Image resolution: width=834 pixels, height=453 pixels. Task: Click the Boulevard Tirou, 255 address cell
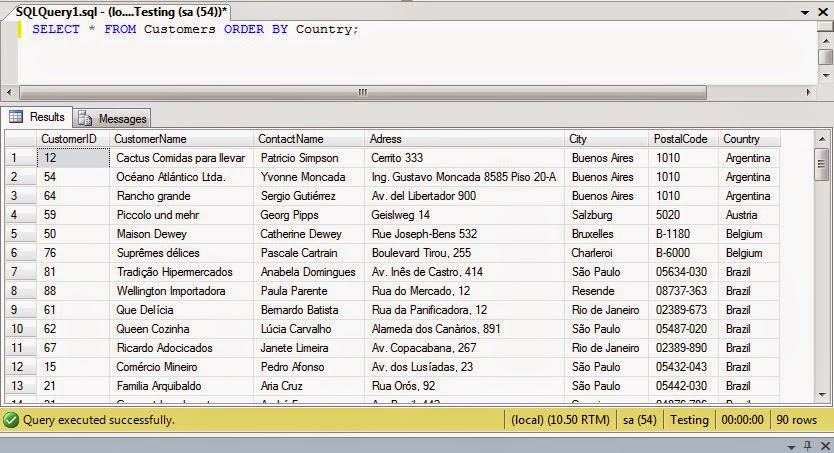[464, 253]
